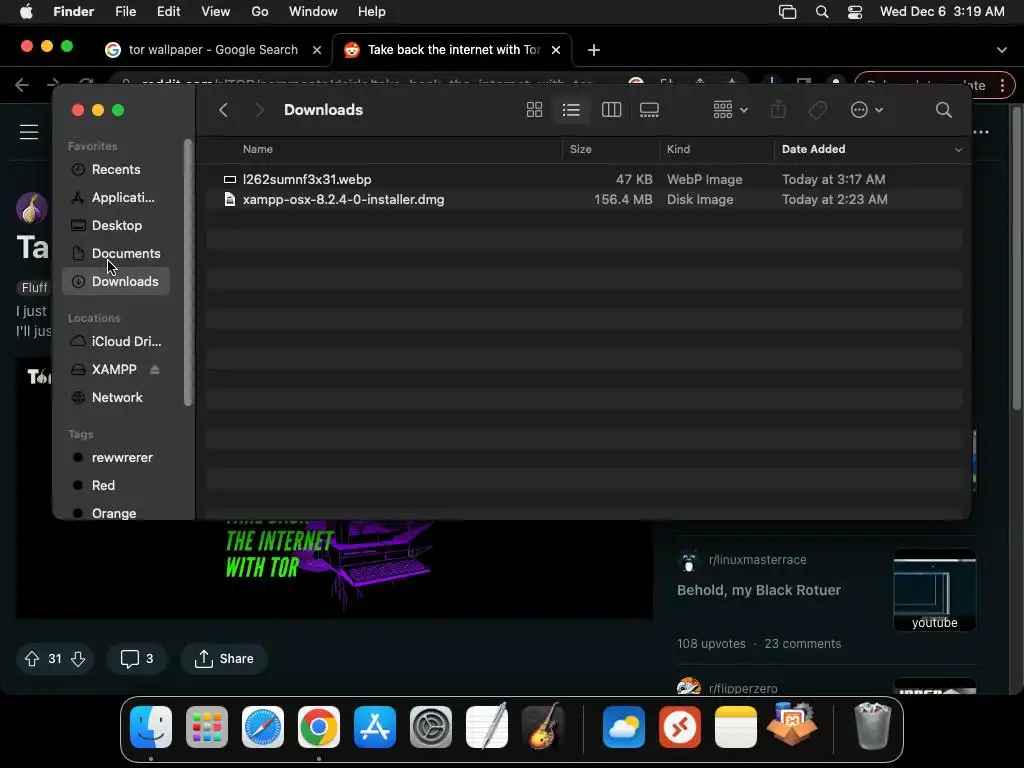Click the Finder tags button
Screen dimensions: 1024x768
tap(817, 110)
